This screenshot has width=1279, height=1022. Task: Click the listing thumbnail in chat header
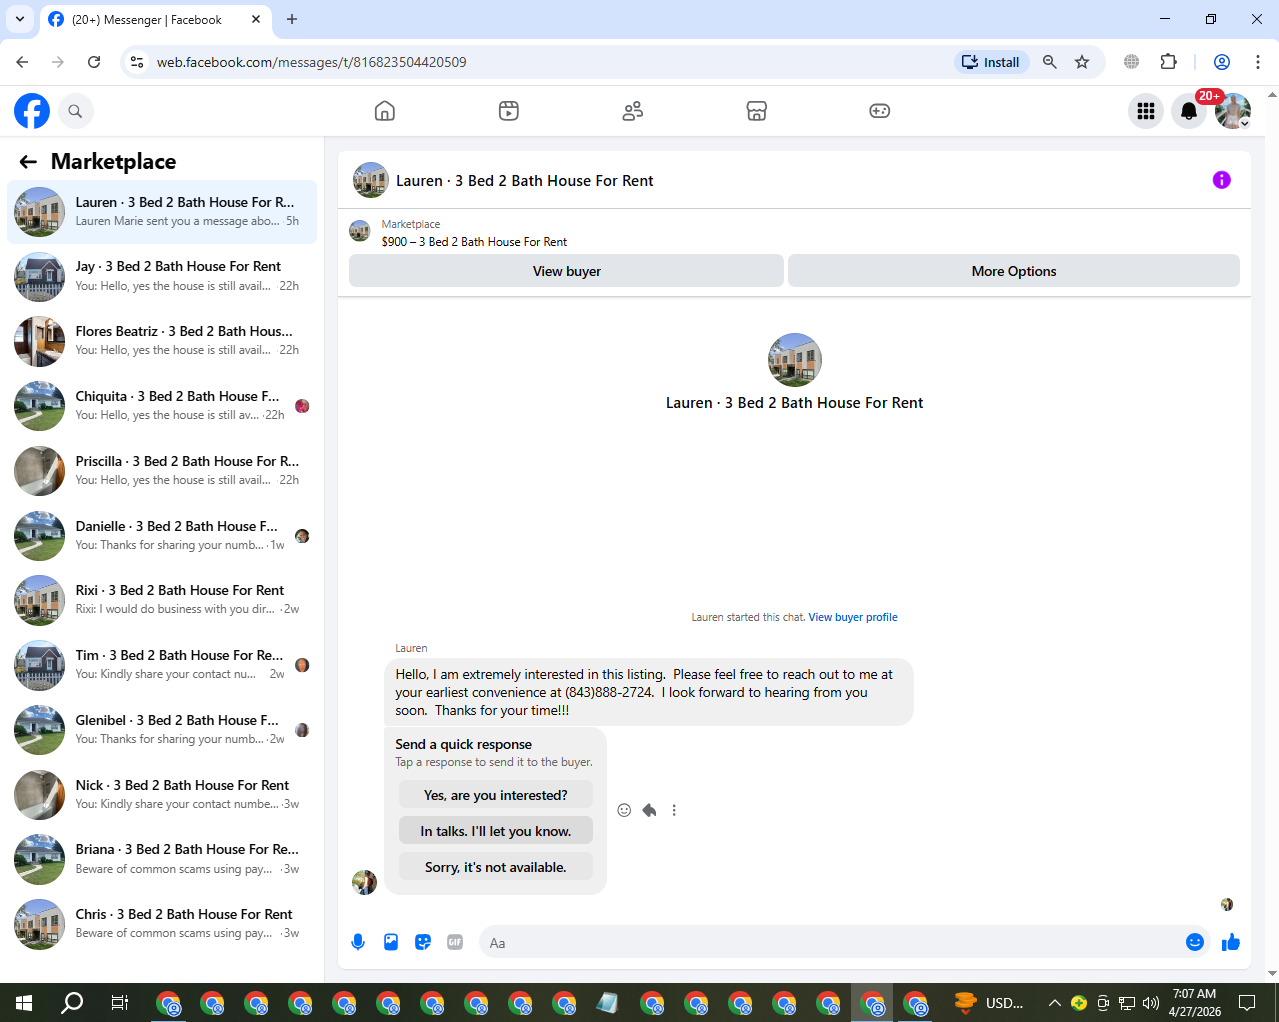coord(371,180)
